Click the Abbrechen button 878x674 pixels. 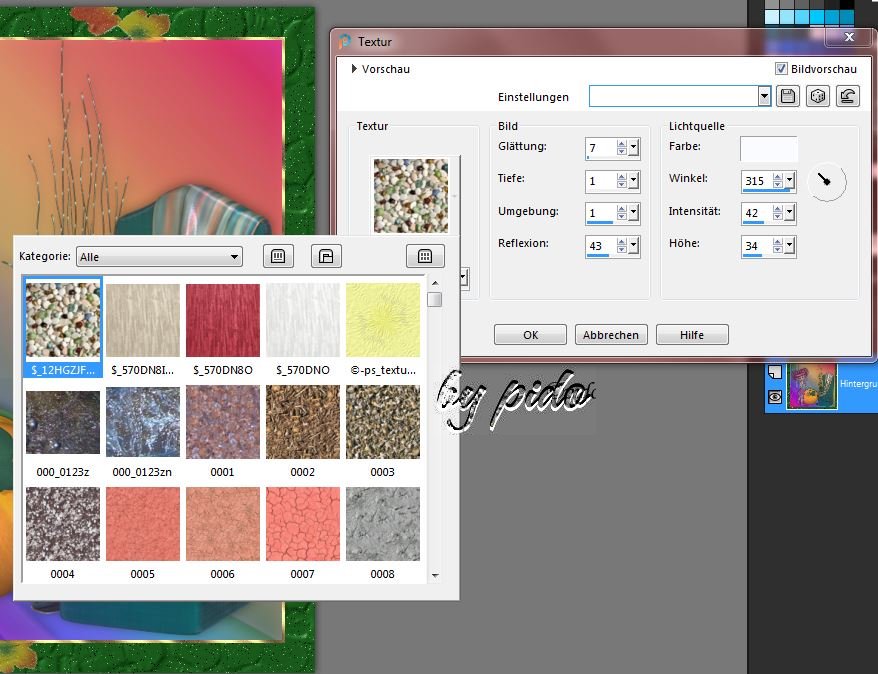[x=610, y=335]
